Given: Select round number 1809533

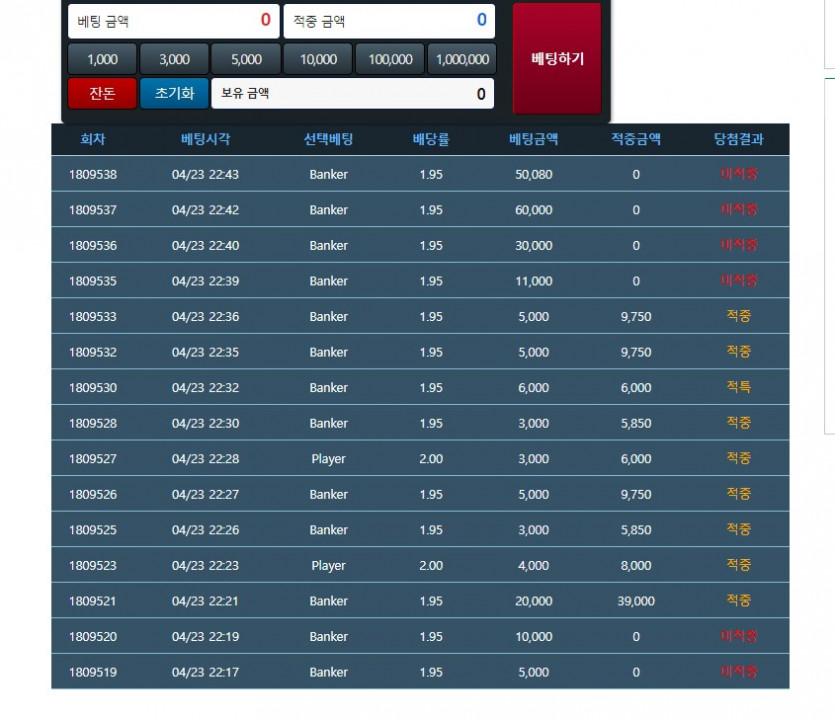Looking at the screenshot, I should [x=93, y=317].
